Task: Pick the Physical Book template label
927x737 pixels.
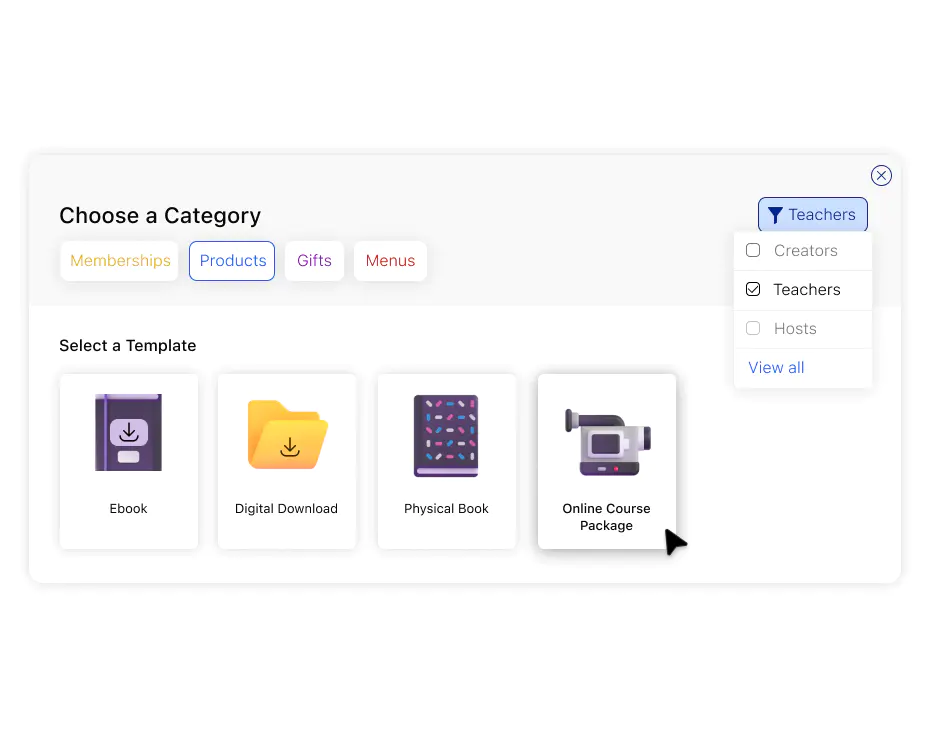Action: [446, 509]
